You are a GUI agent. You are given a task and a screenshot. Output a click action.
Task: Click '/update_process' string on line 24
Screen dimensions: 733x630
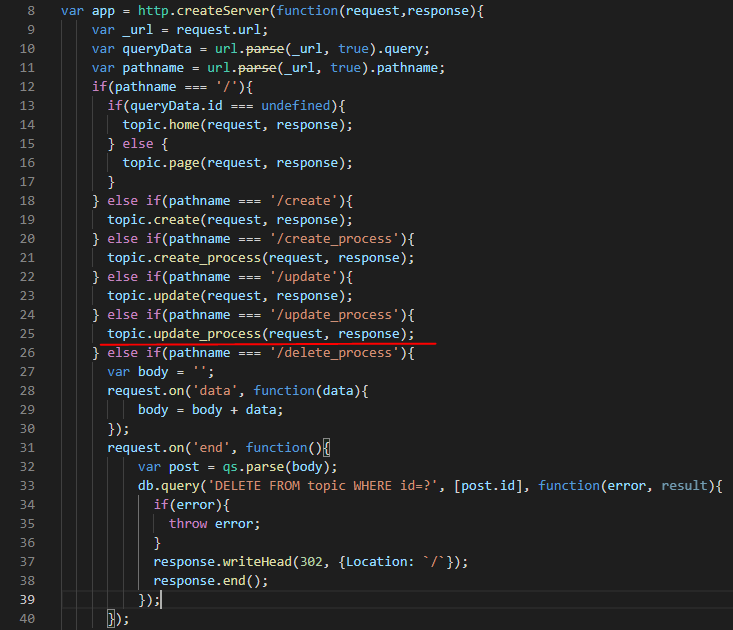[x=335, y=315]
